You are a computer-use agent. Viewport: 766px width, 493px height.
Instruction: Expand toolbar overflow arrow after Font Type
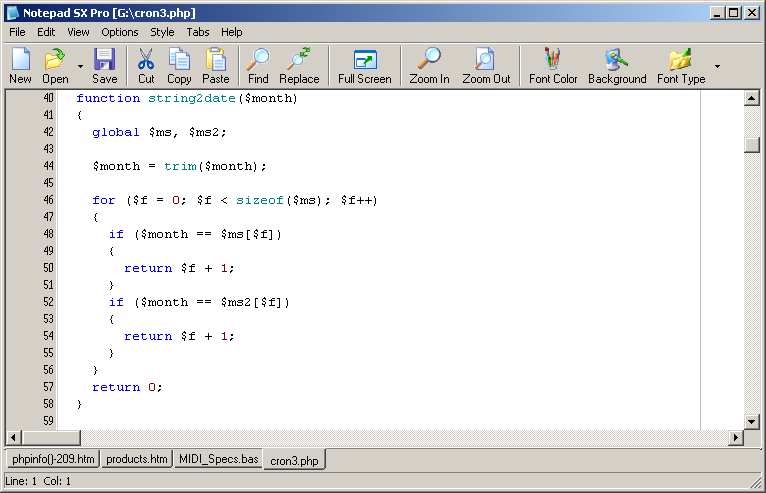click(717, 66)
